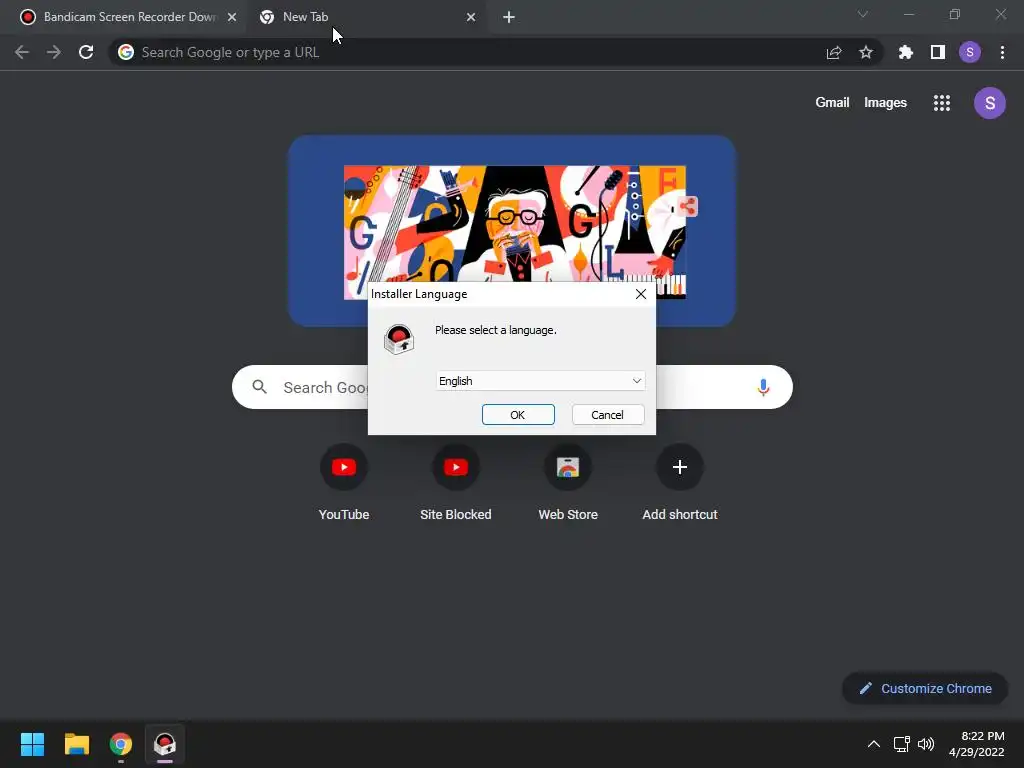
Task: Open Chrome profile S in toolbar
Action: click(x=970, y=52)
